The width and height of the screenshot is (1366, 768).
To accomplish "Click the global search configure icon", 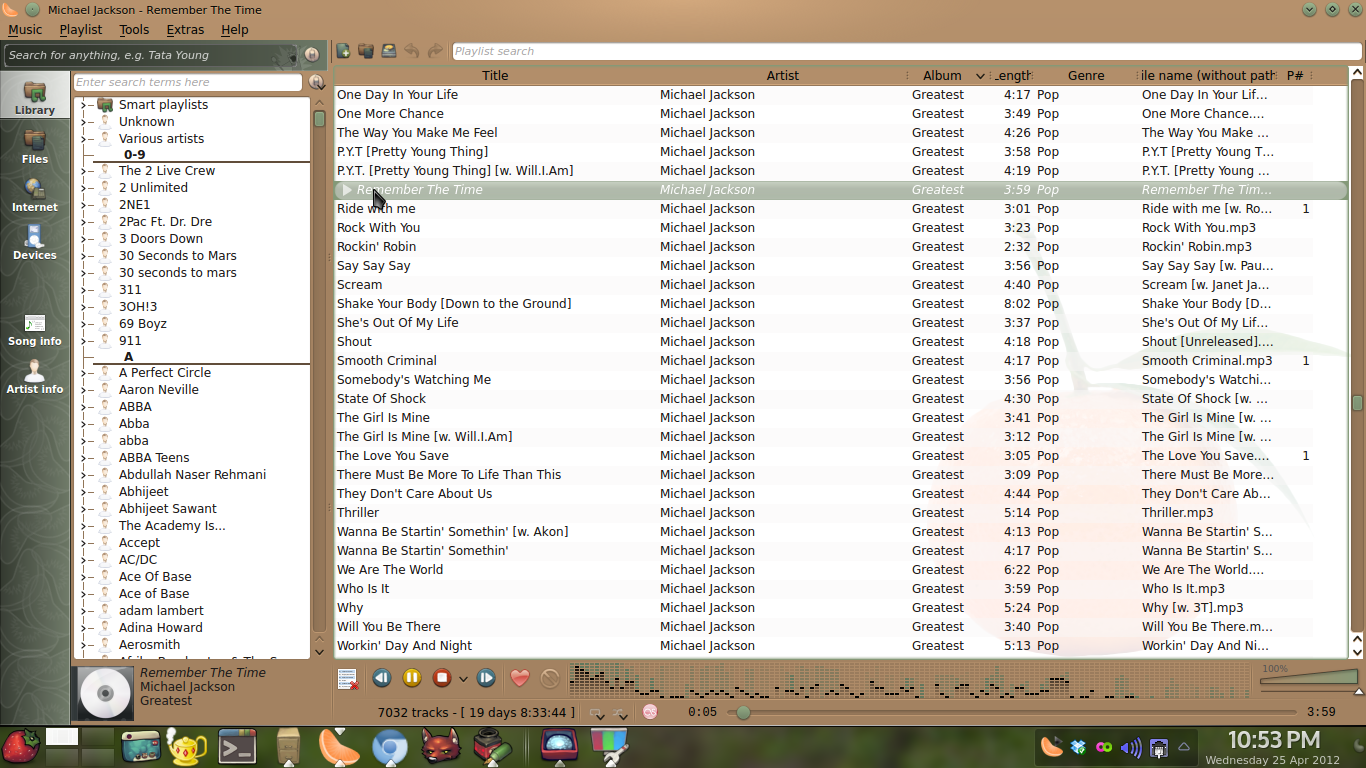I will click(x=311, y=55).
